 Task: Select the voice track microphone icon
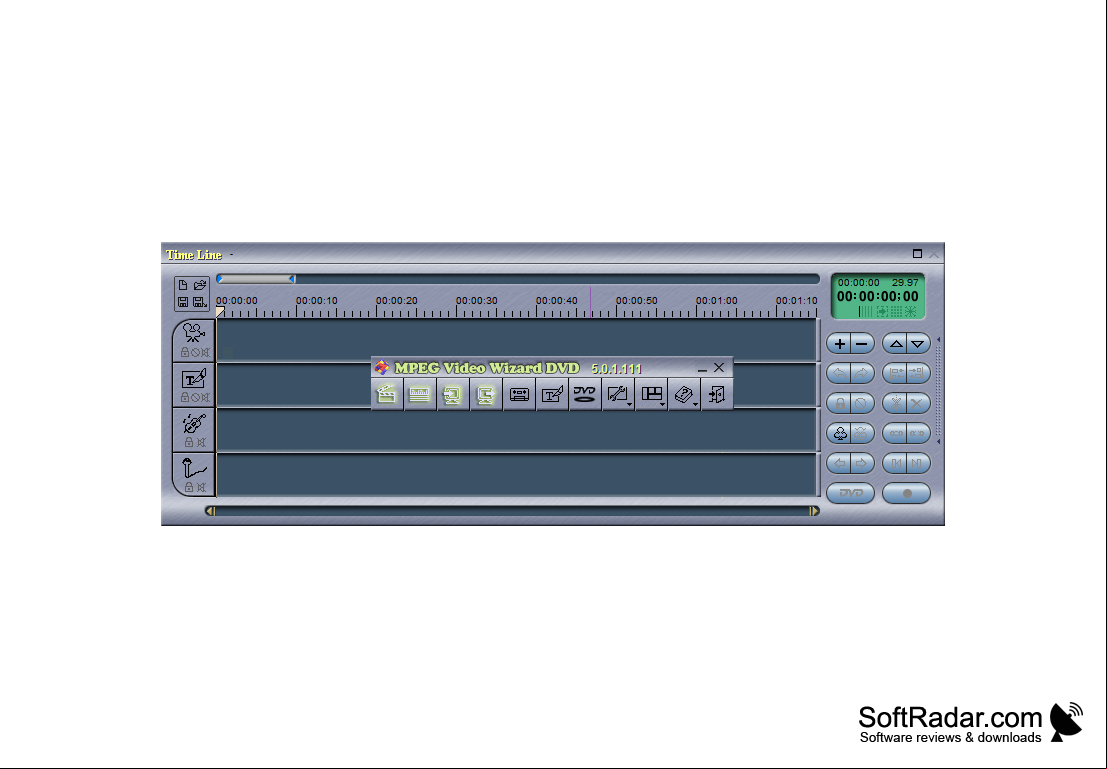click(194, 468)
